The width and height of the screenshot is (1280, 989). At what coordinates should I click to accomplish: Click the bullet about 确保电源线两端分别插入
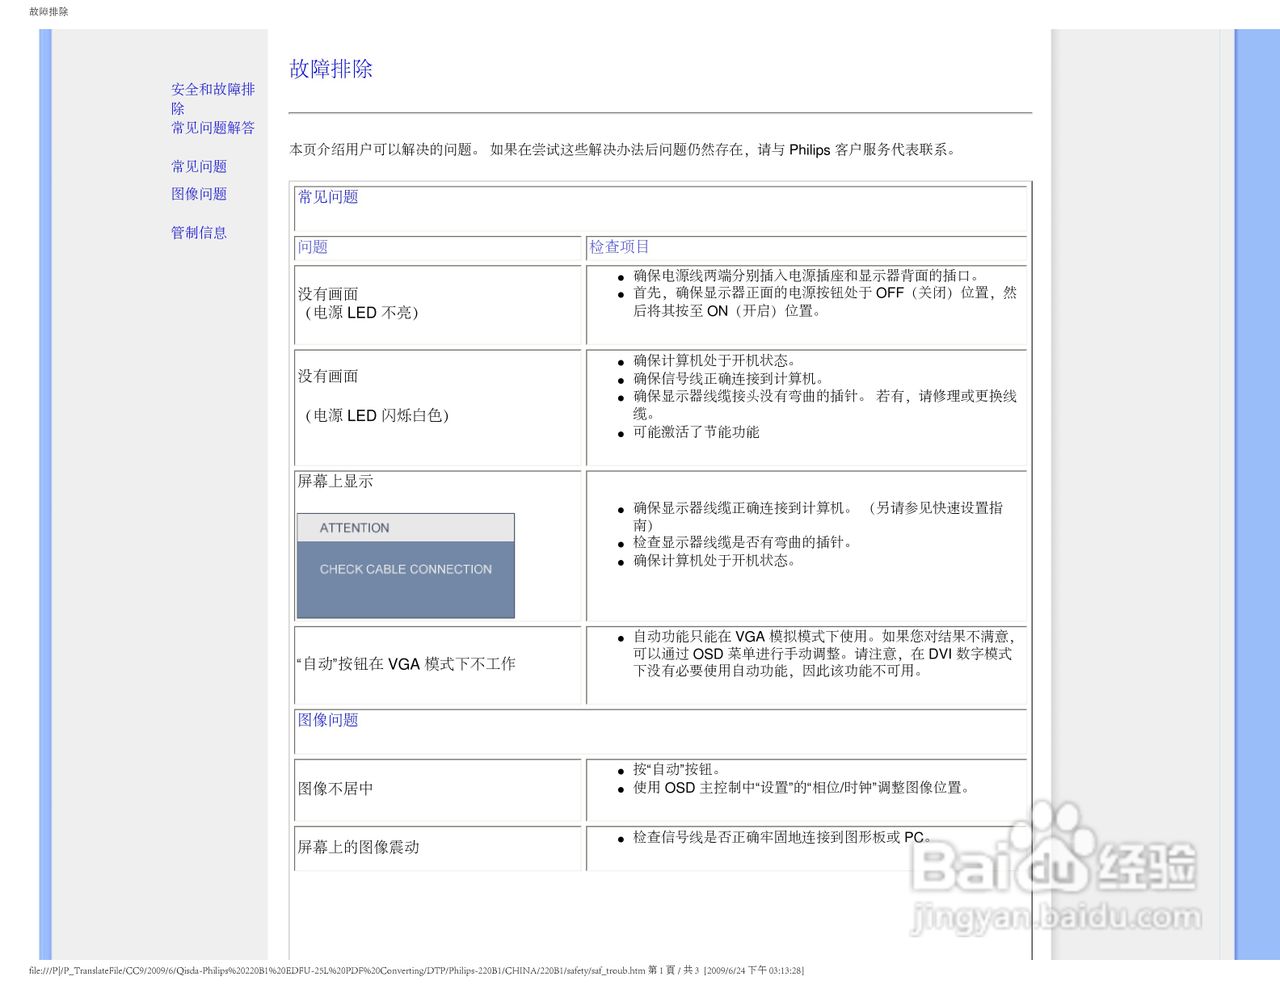coord(808,276)
